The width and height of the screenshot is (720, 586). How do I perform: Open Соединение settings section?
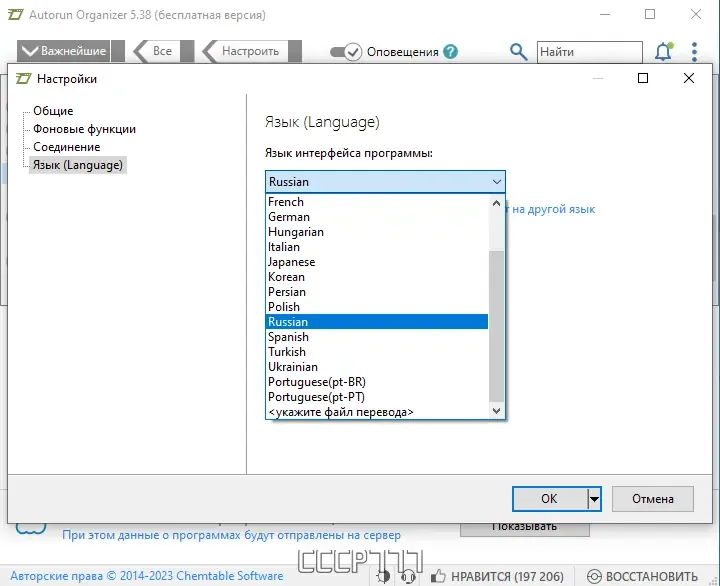67,147
